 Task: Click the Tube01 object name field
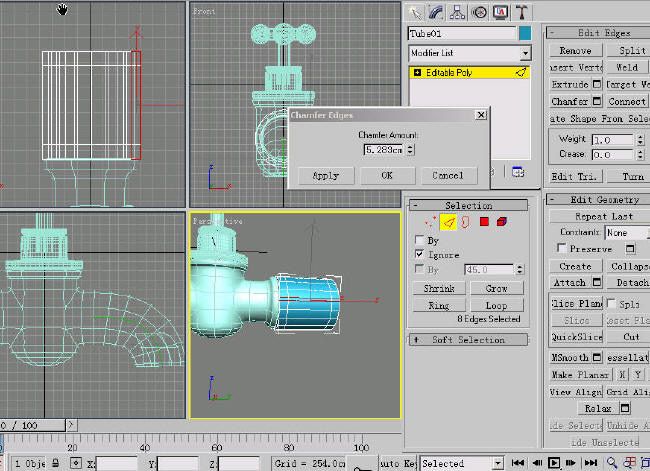coord(462,34)
